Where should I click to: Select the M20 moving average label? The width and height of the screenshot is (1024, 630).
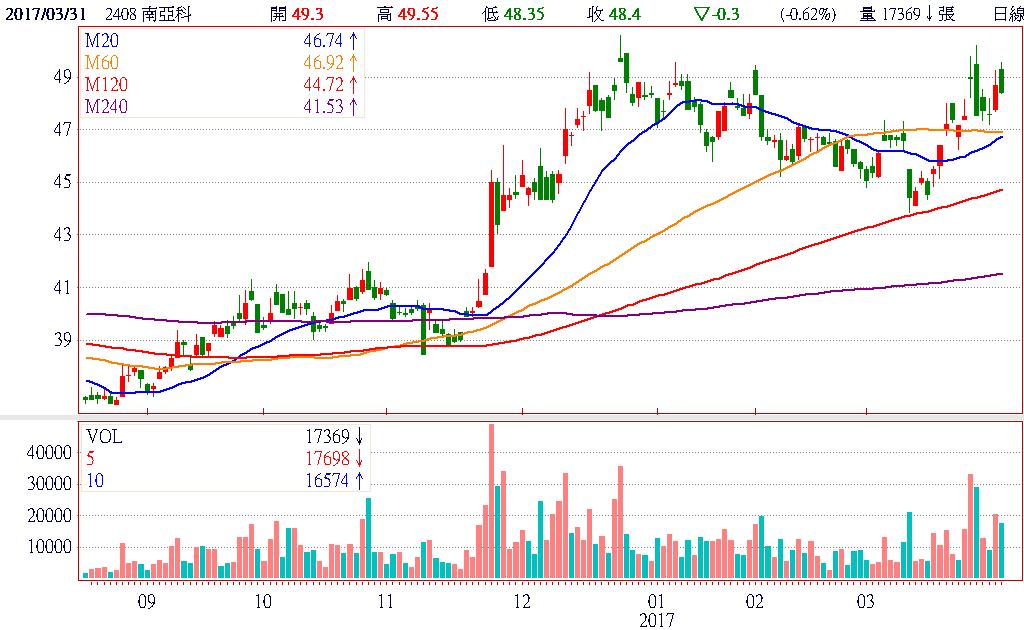tap(102, 39)
